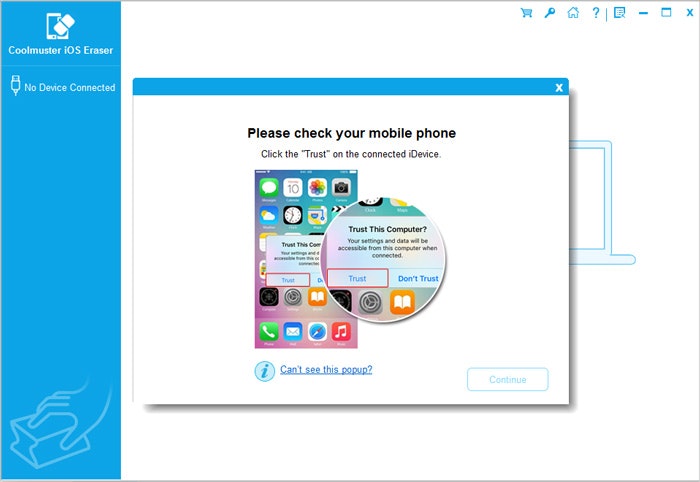The image size is (700, 482).
Task: Click the "Click the Trust" instruction text
Action: (x=351, y=154)
